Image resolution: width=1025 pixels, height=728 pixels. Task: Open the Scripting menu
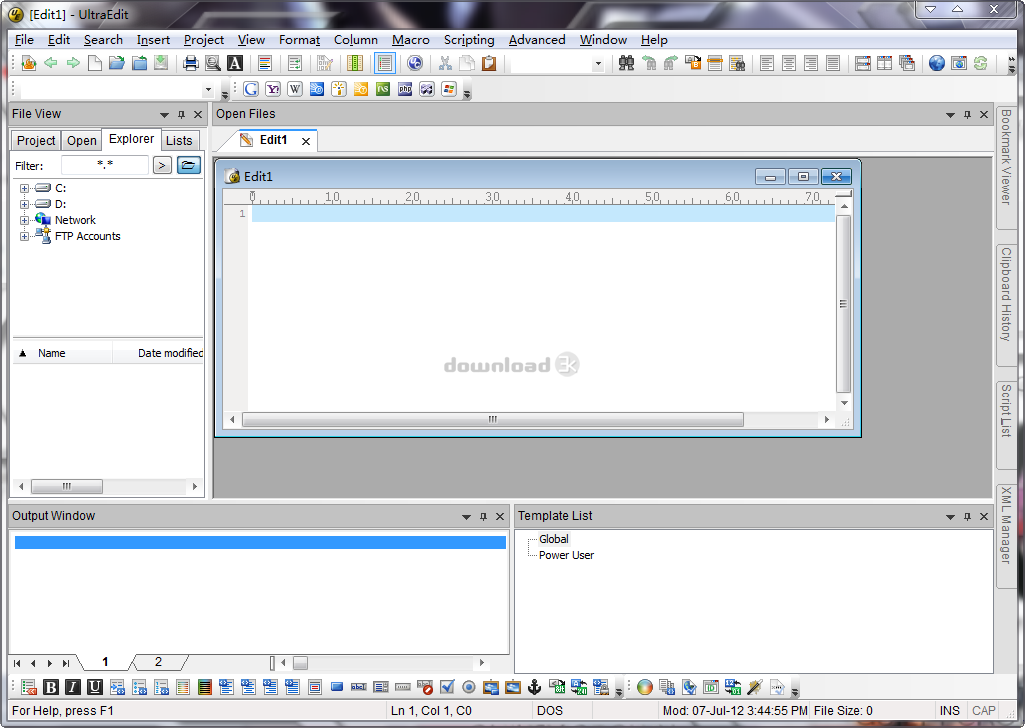469,40
